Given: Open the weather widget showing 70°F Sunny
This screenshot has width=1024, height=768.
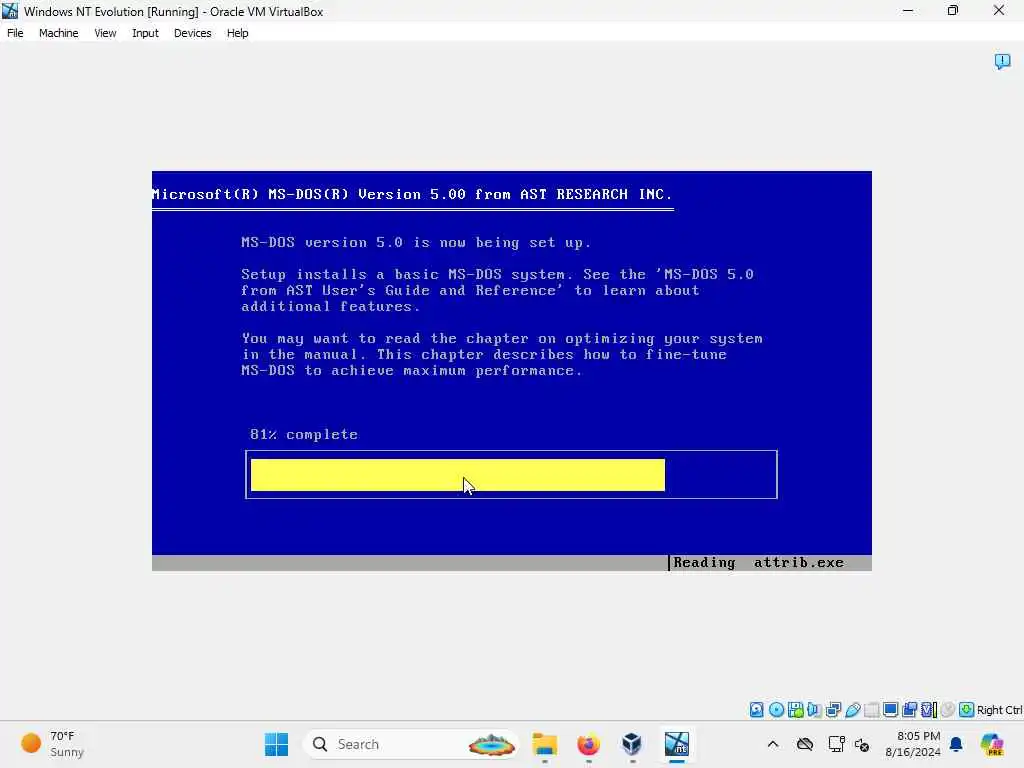Looking at the screenshot, I should pos(53,744).
